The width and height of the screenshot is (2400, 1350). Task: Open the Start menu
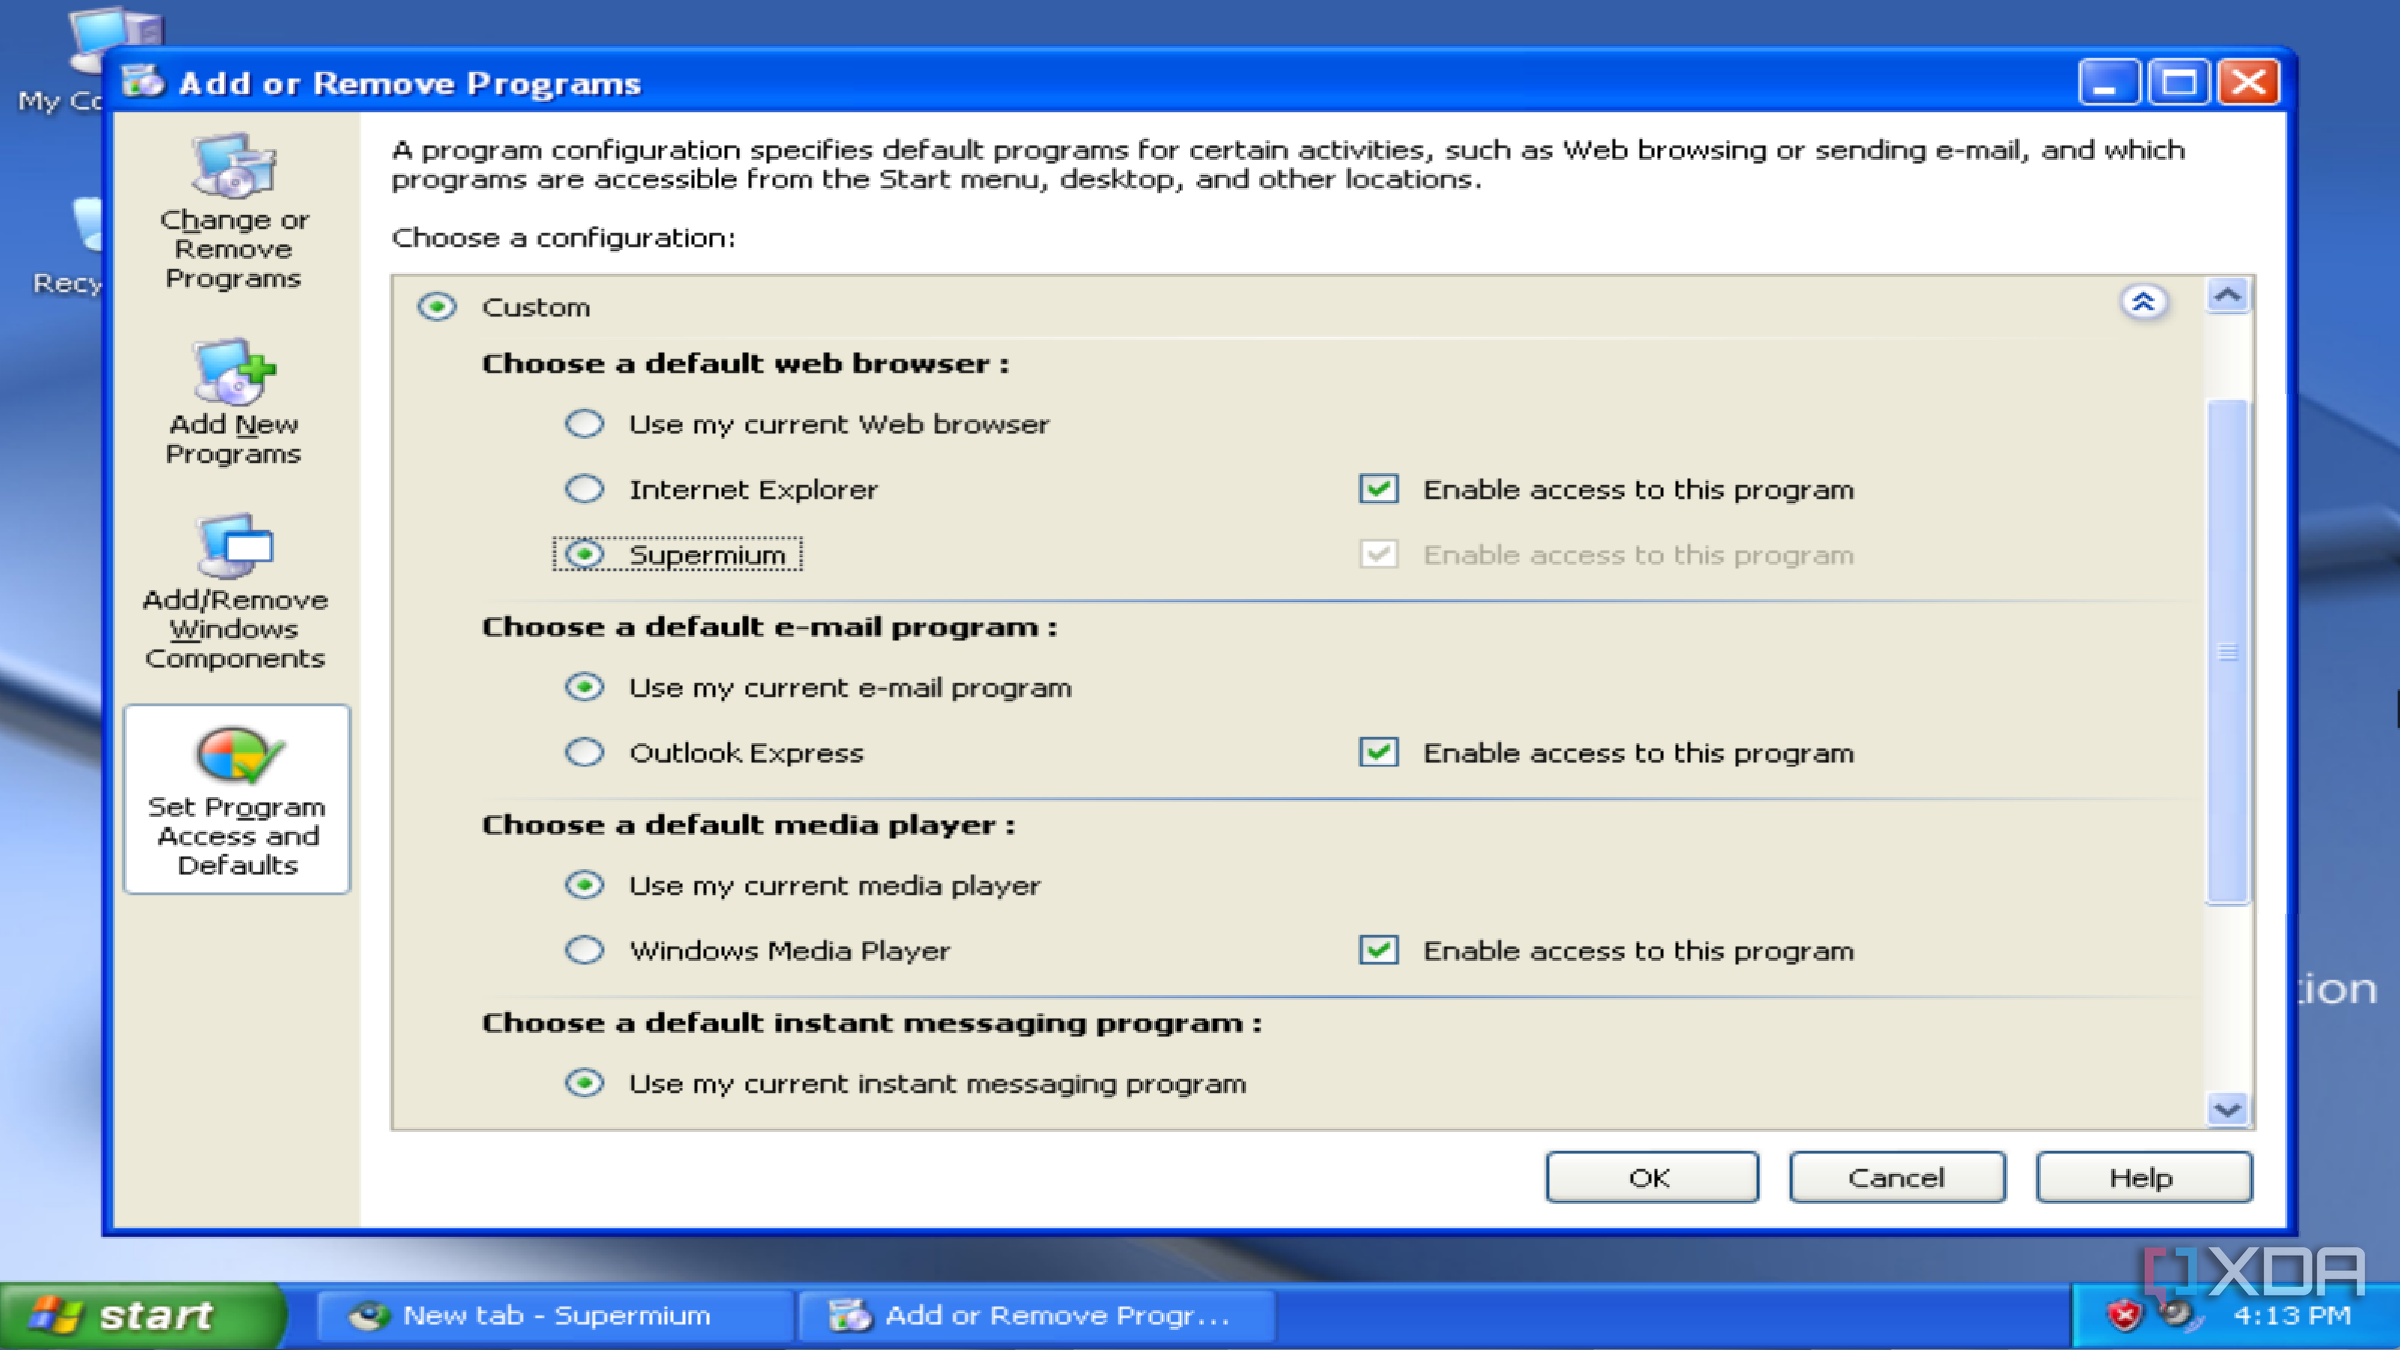point(143,1316)
